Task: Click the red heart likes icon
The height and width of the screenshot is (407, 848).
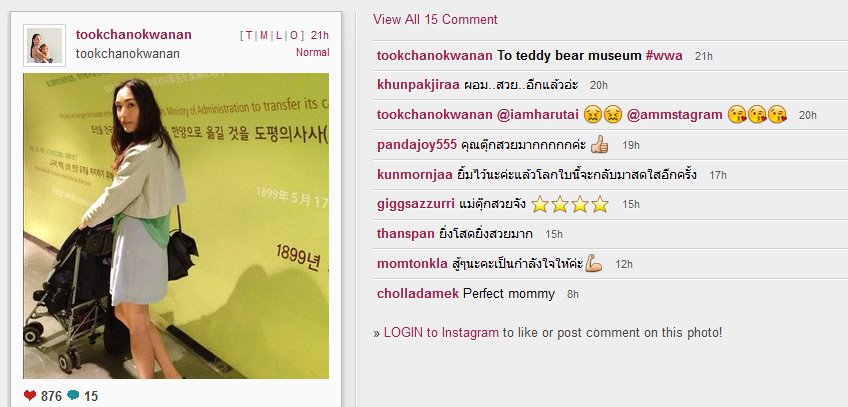Action: point(30,395)
